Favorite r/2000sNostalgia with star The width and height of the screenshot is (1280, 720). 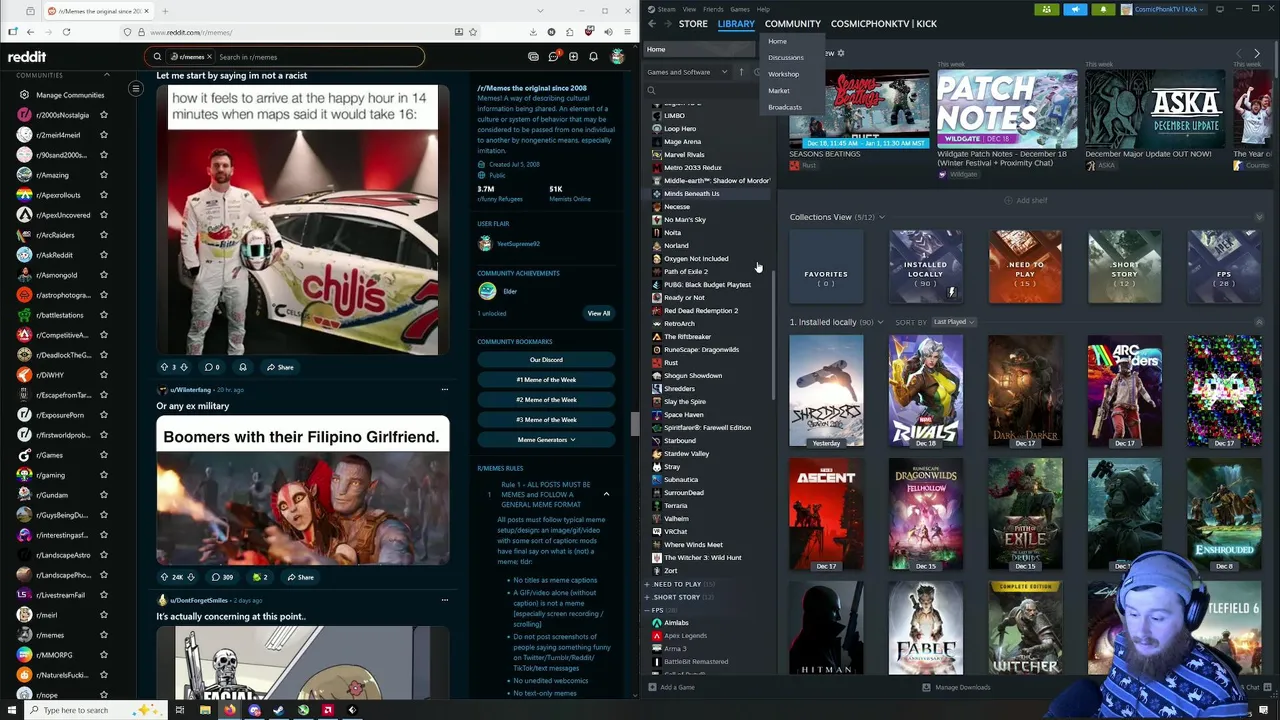coord(103,115)
